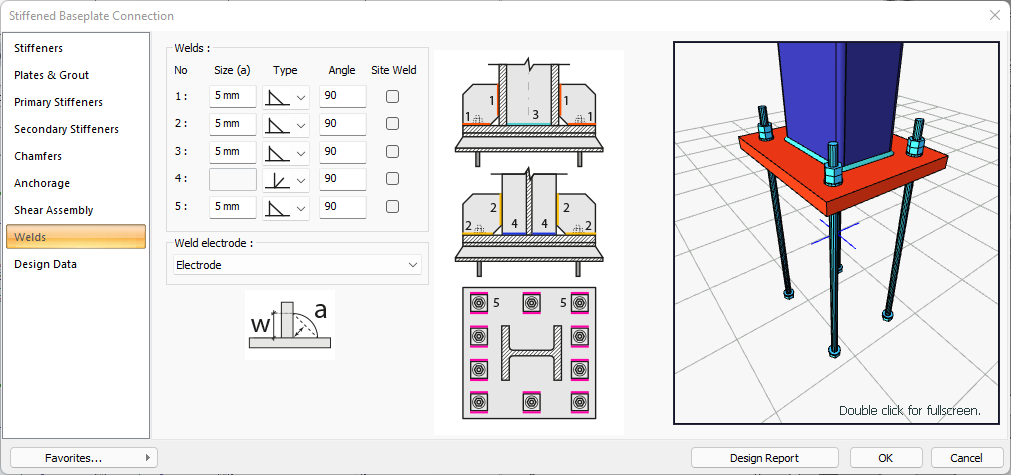Screen dimensions: 1011x475
Task: Open weld type dropdown for weld 3
Action: click(287, 152)
